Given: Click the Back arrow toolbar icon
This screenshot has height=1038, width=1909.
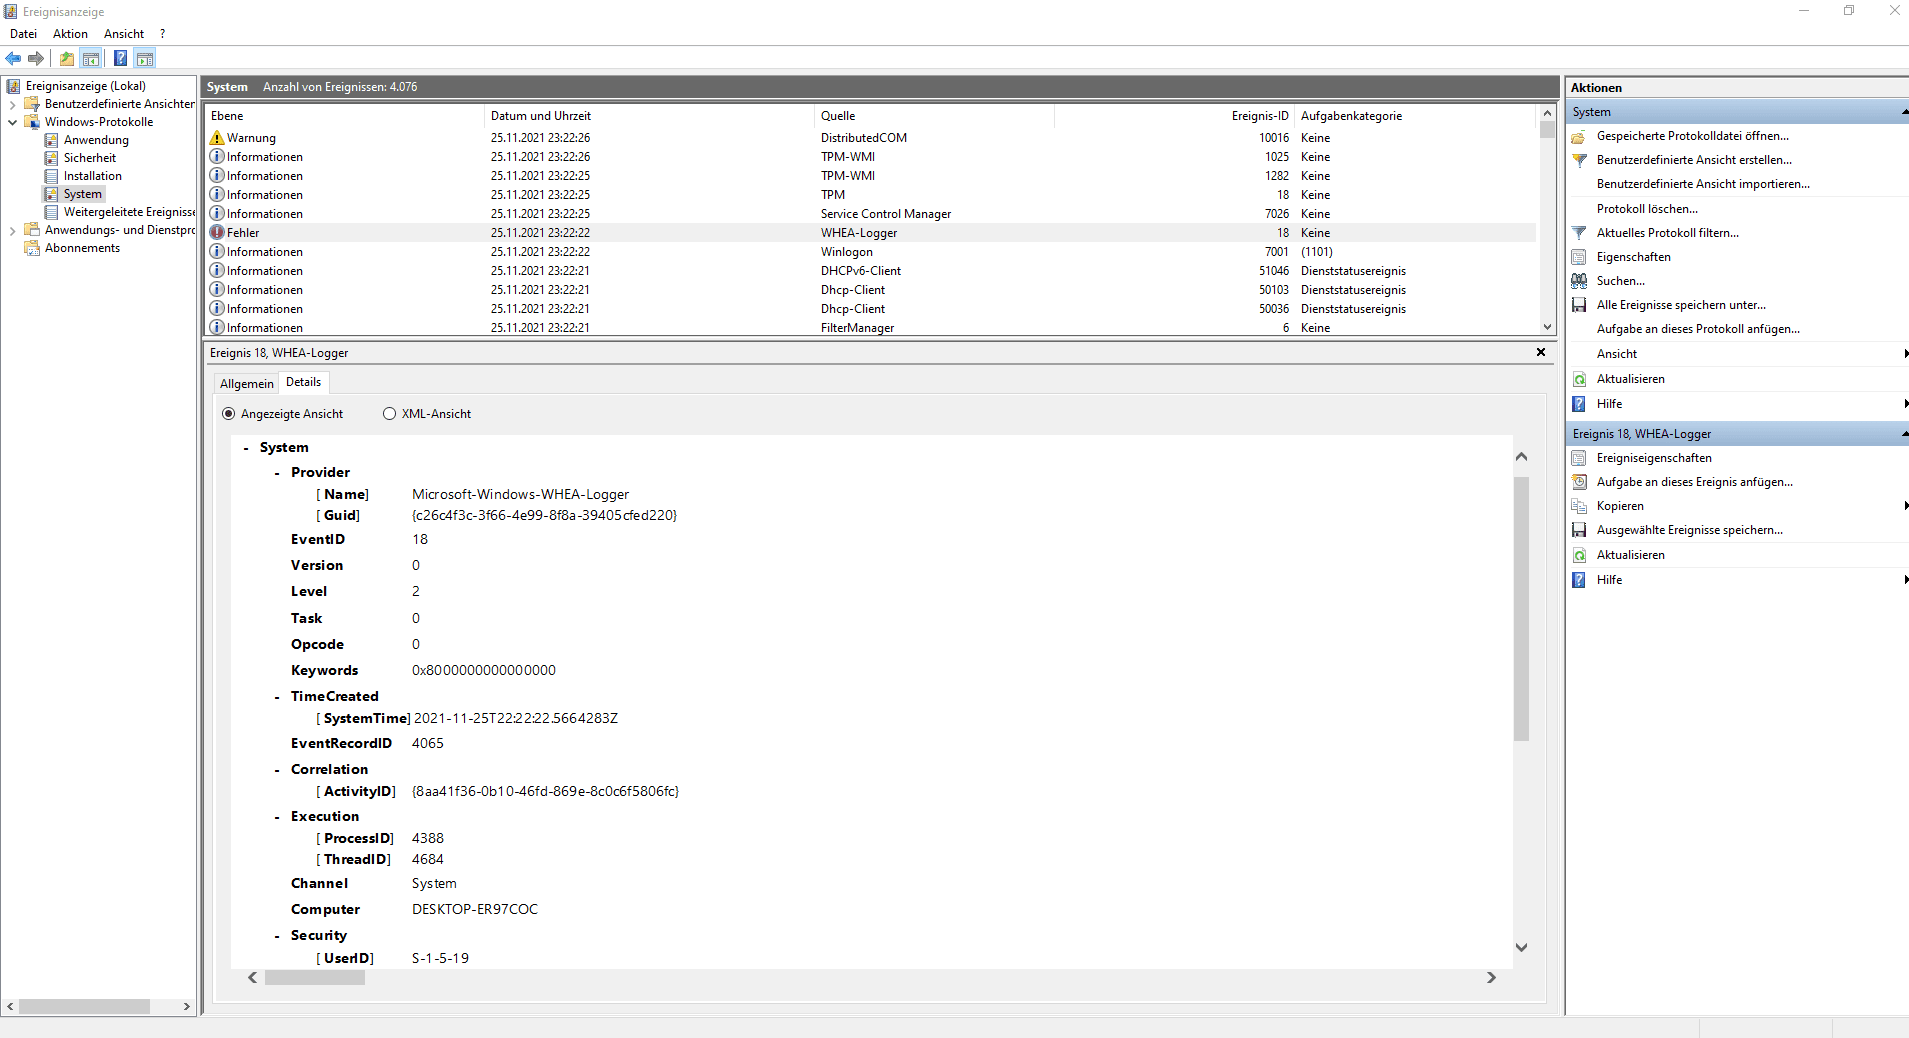Looking at the screenshot, I should click(13, 58).
